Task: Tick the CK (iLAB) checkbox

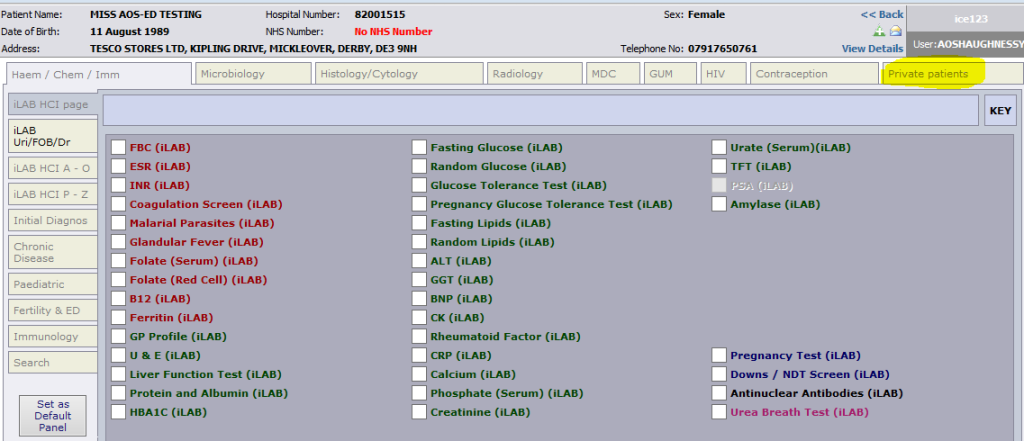Action: (x=419, y=318)
